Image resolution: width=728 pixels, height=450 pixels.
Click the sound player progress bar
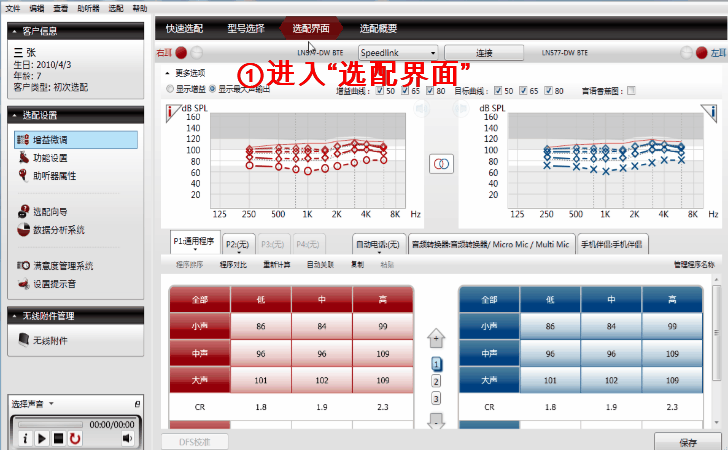pyautogui.click(x=50, y=424)
